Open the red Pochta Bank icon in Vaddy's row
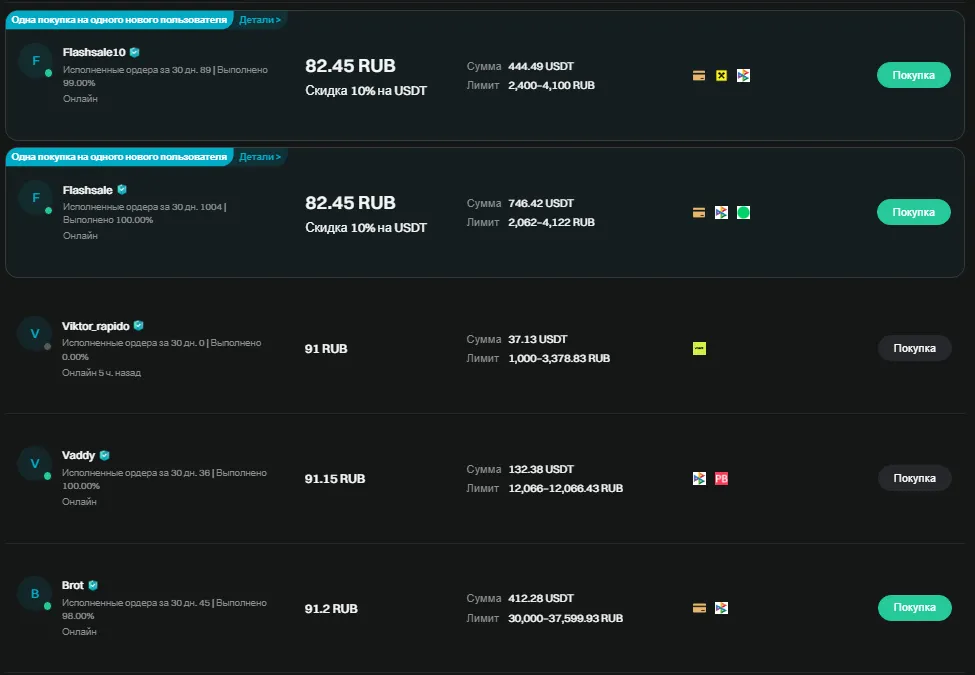Screen dimensions: 975x675 (719, 478)
